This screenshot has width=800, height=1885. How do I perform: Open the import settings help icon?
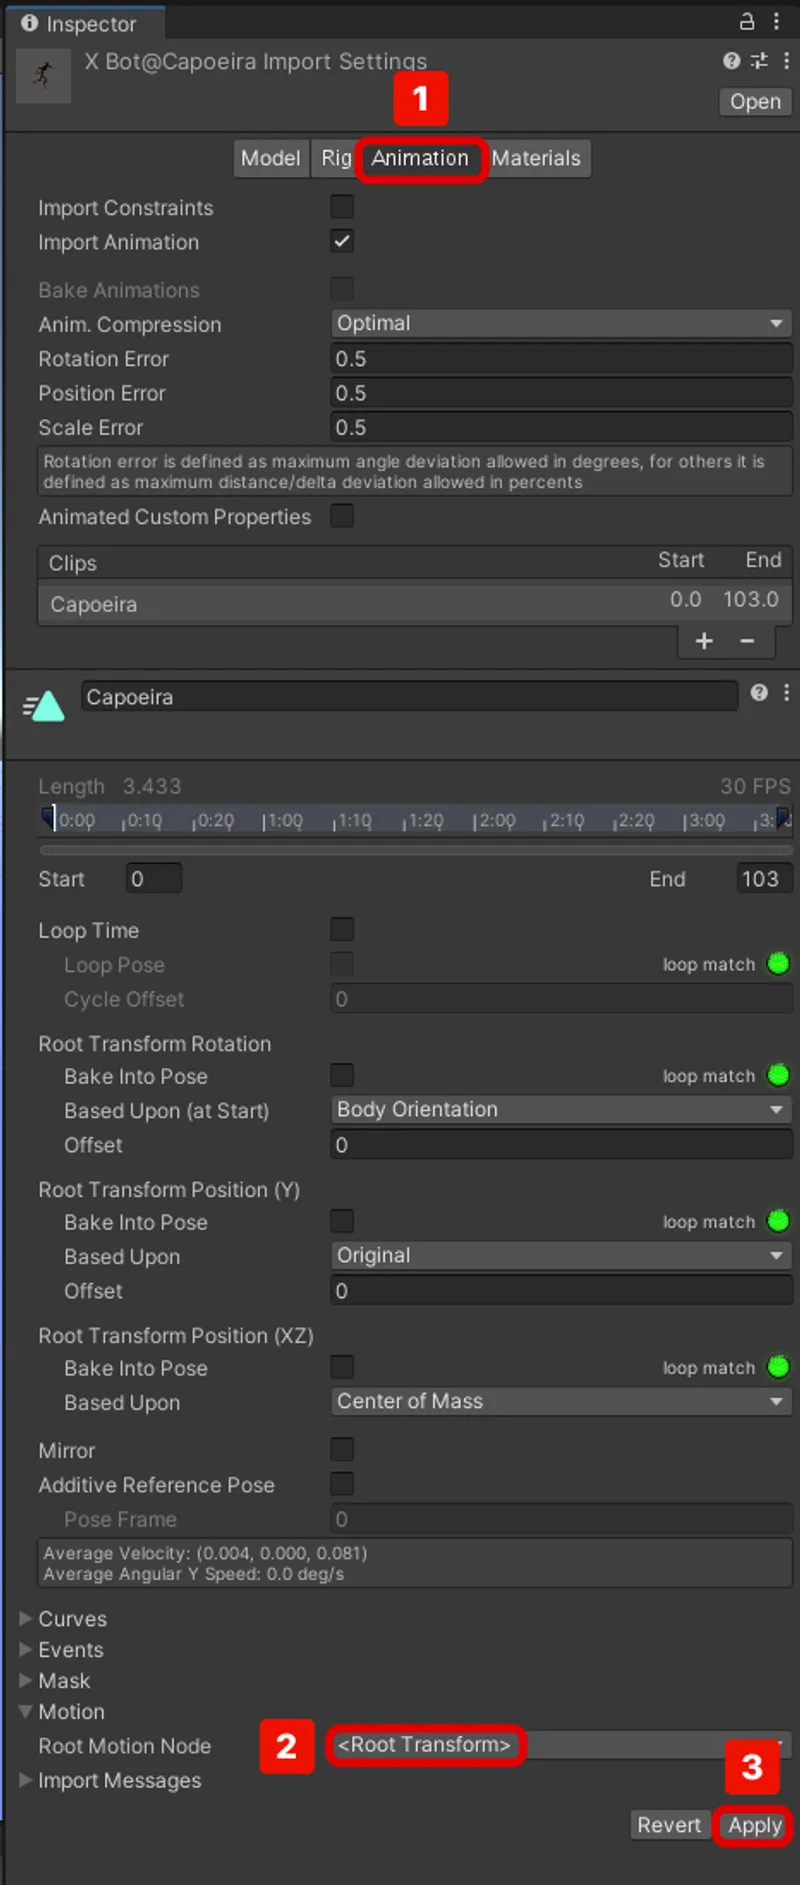(729, 61)
